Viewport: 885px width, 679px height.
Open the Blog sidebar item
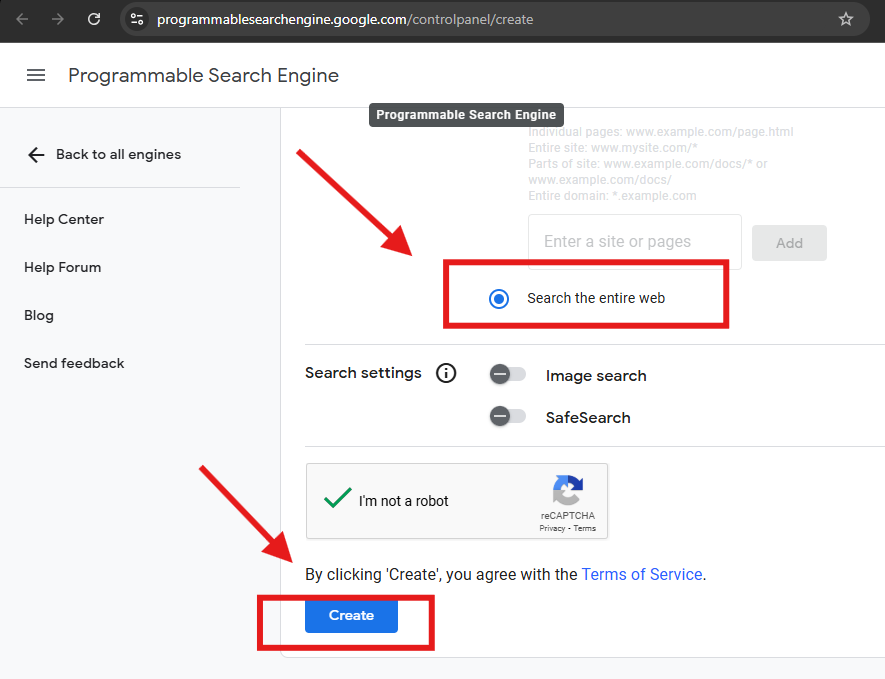[x=39, y=315]
